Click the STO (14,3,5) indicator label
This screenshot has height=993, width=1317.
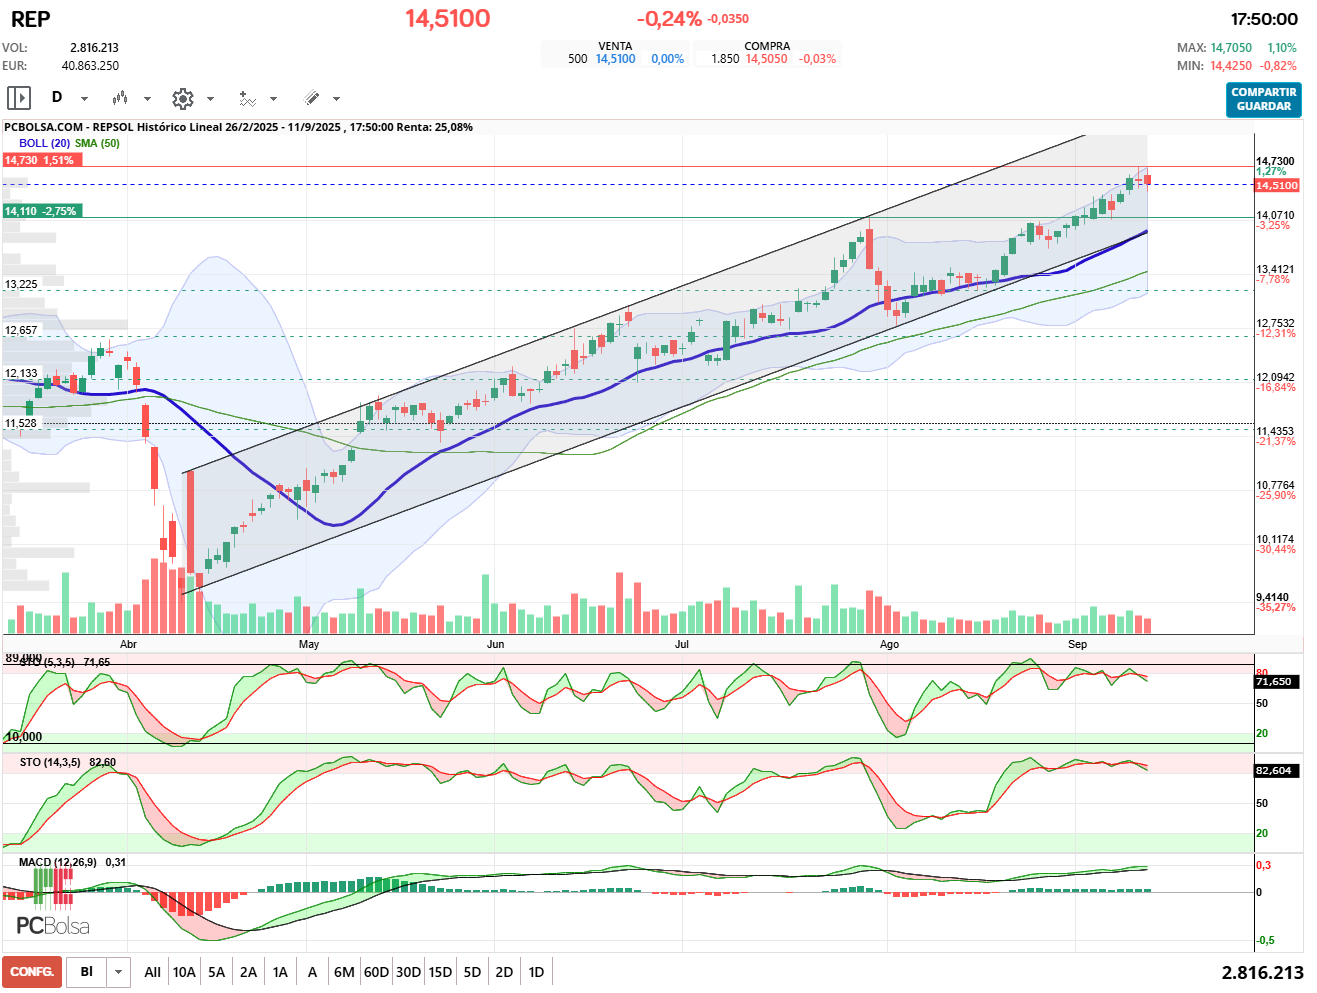tap(50, 762)
